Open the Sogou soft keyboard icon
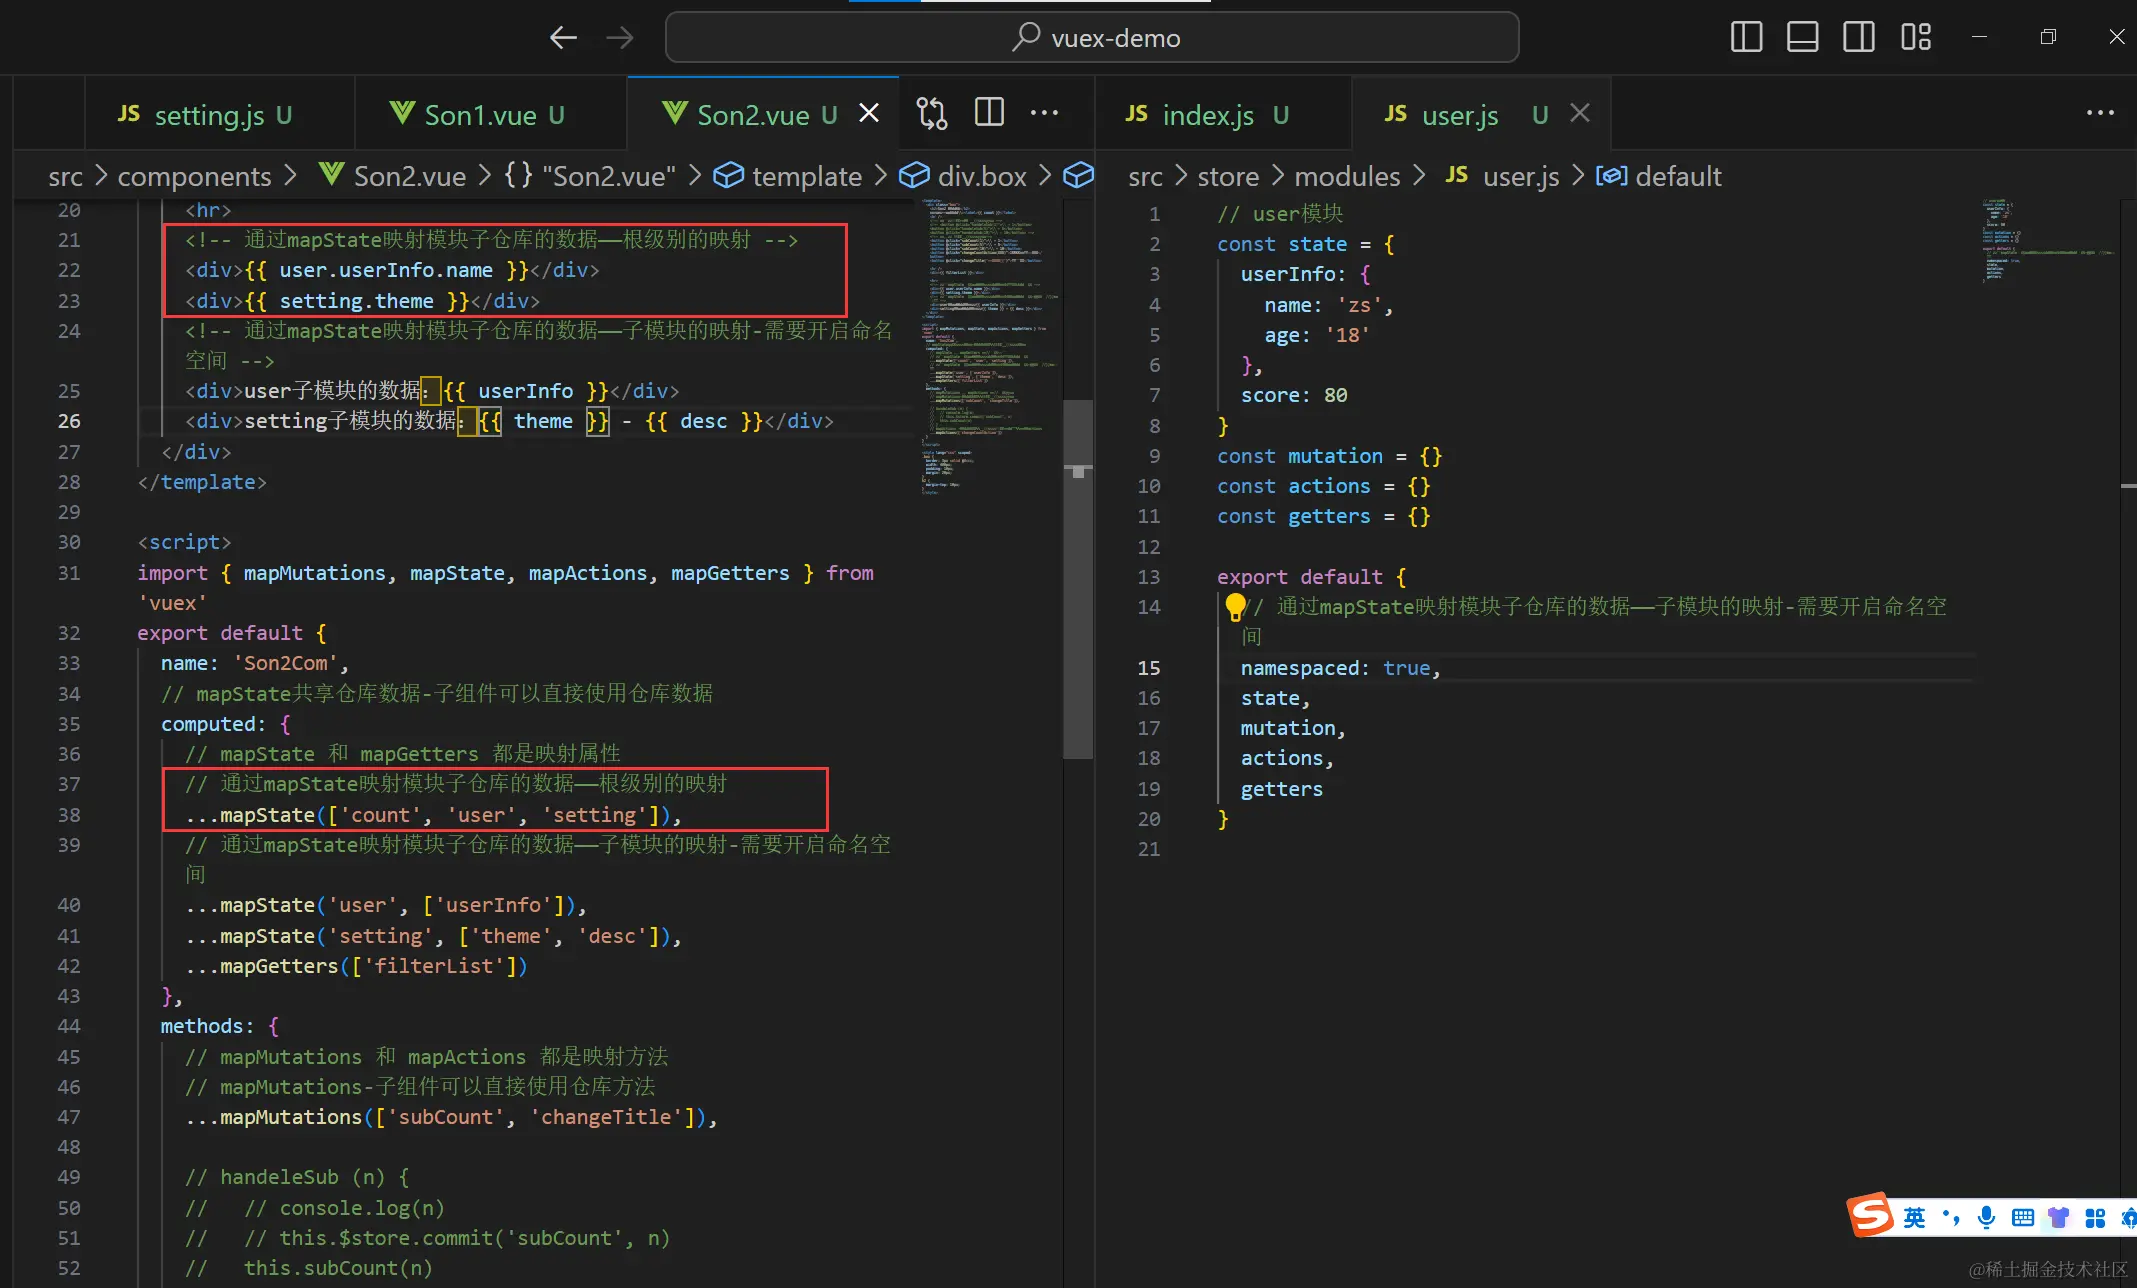 pos(2022,1217)
